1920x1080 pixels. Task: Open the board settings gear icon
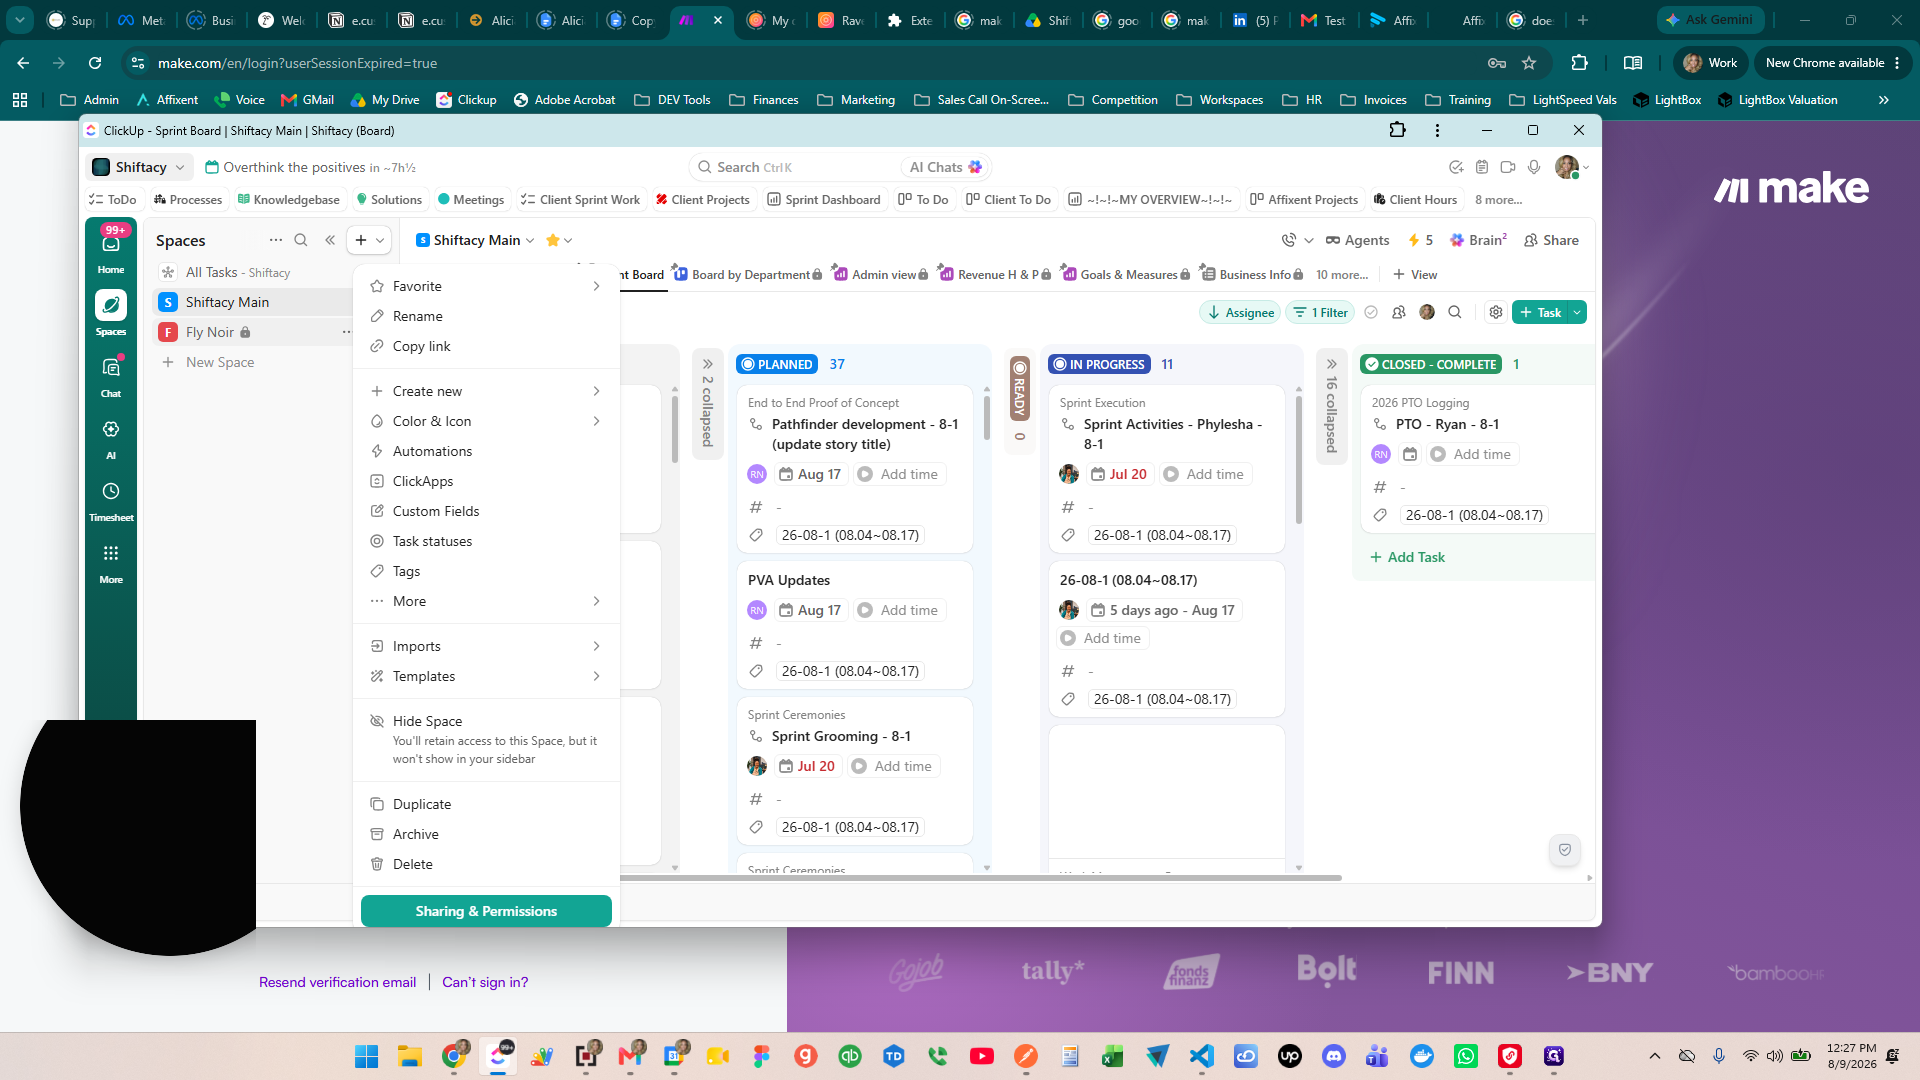tap(1496, 312)
